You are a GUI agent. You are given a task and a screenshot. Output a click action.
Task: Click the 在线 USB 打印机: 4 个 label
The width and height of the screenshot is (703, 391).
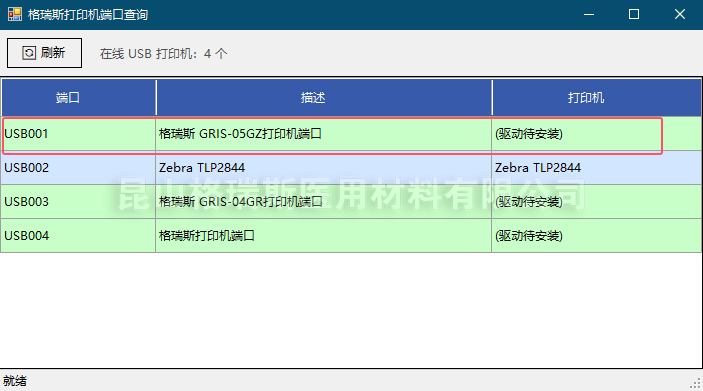click(x=164, y=54)
